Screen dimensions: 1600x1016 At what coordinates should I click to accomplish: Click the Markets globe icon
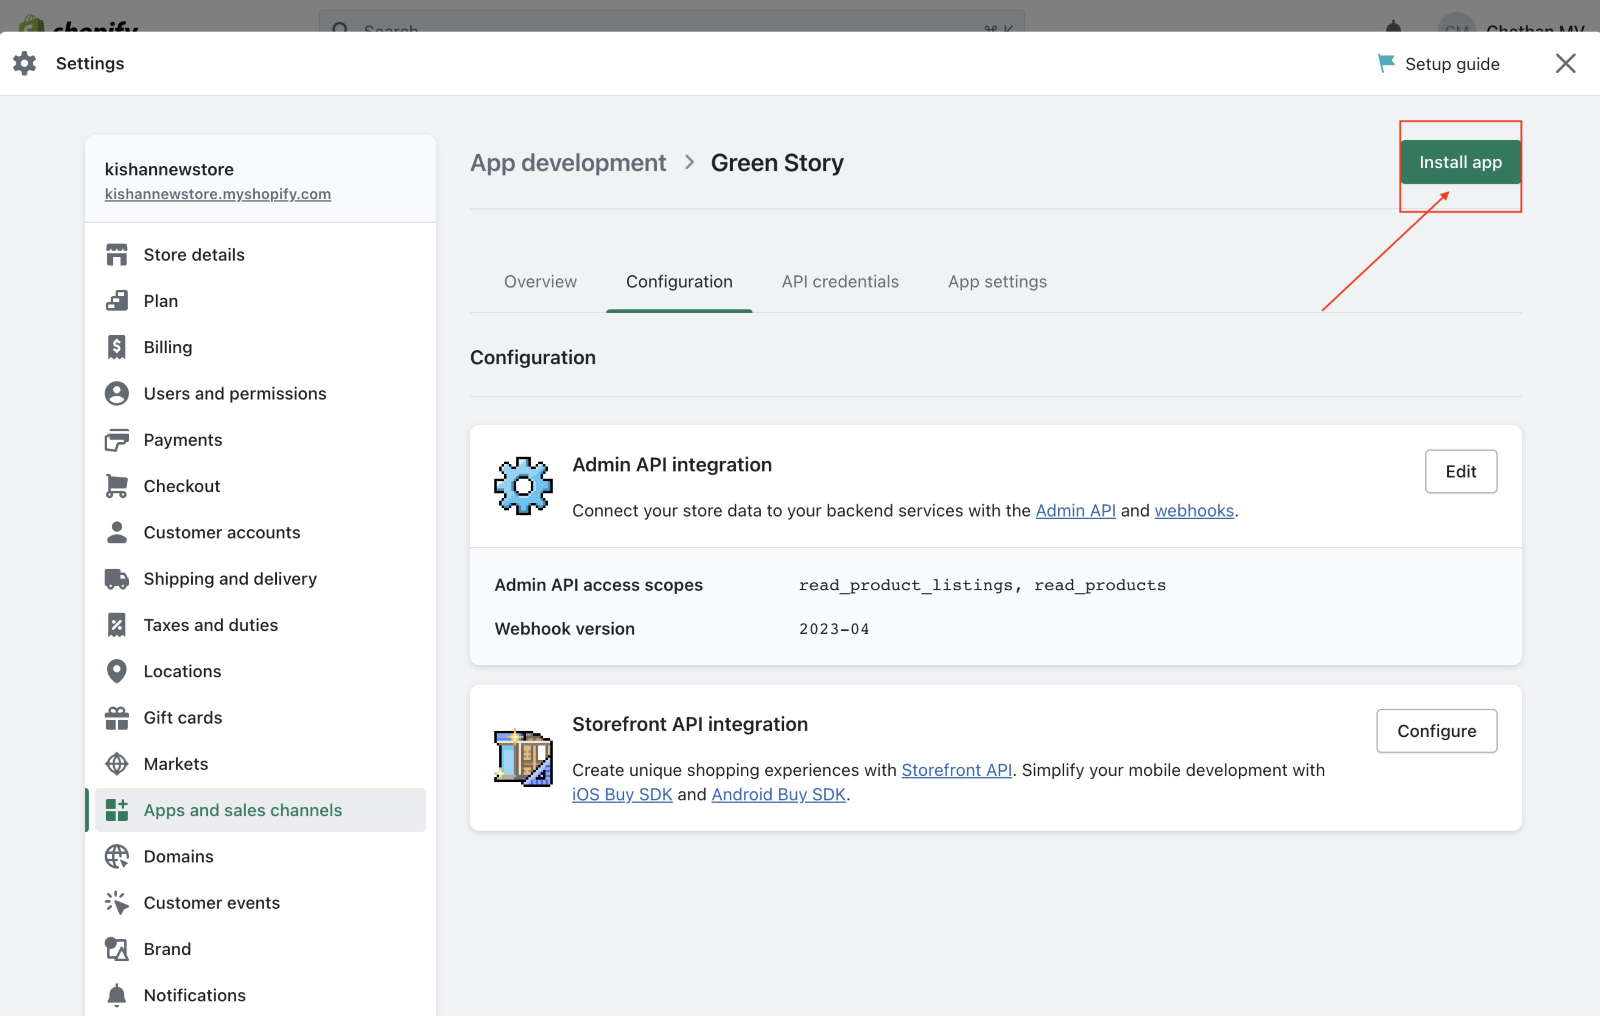point(117,764)
